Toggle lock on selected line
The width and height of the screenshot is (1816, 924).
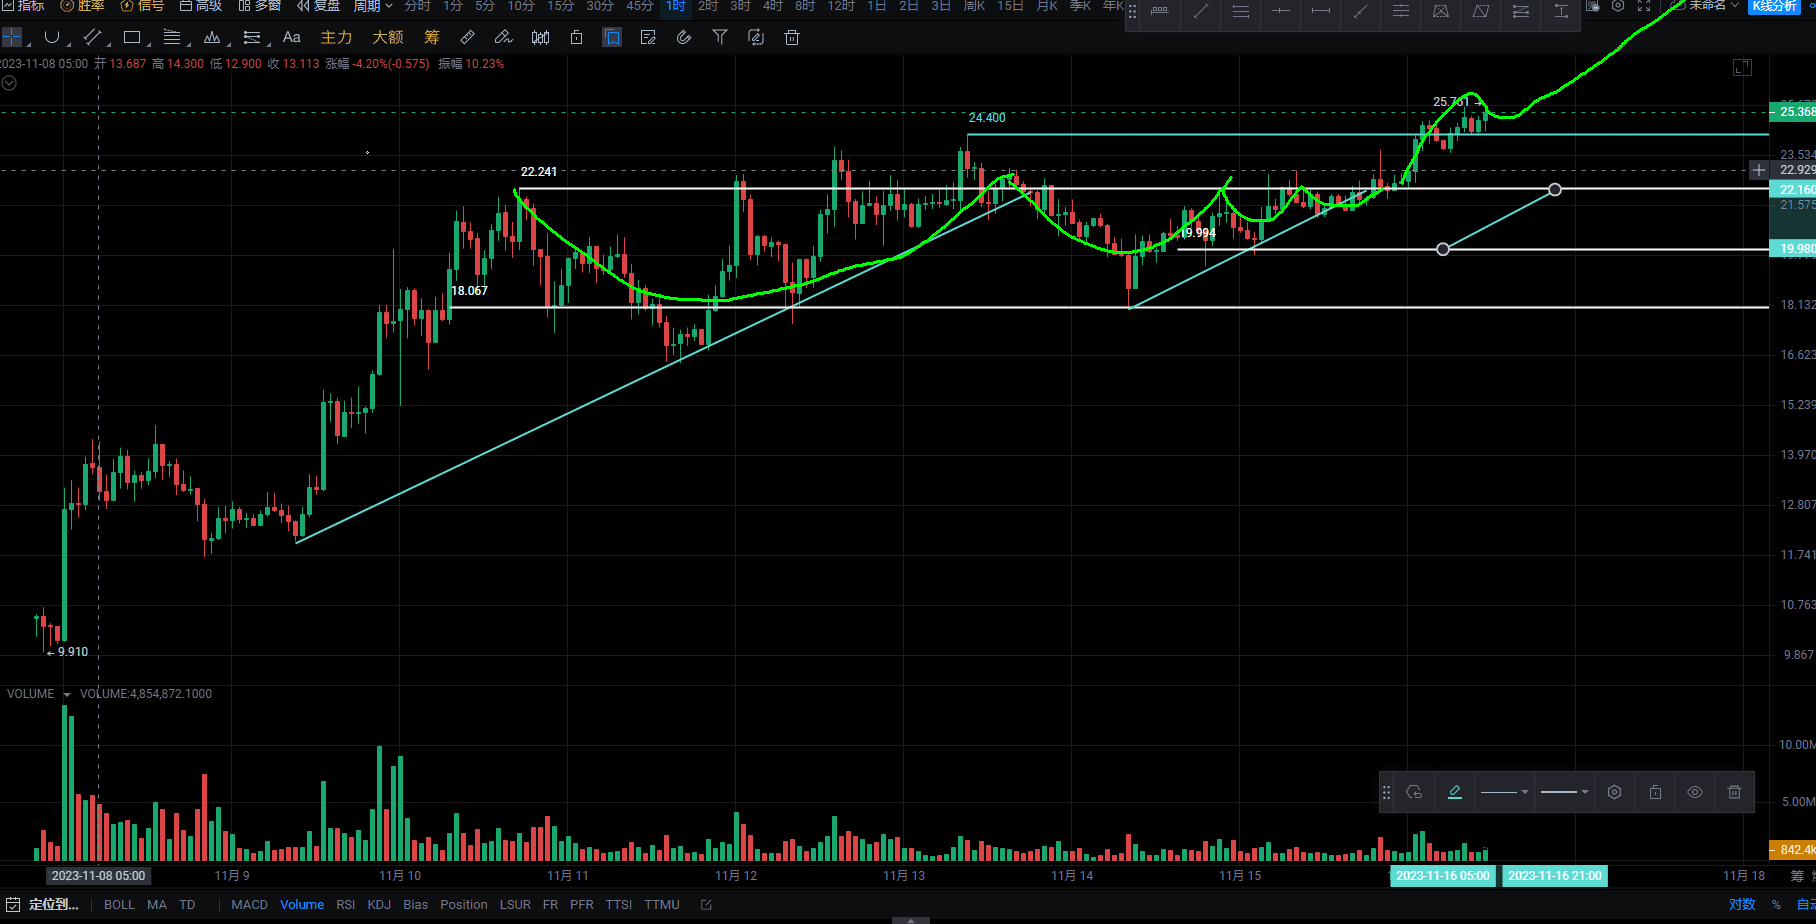coord(1655,792)
